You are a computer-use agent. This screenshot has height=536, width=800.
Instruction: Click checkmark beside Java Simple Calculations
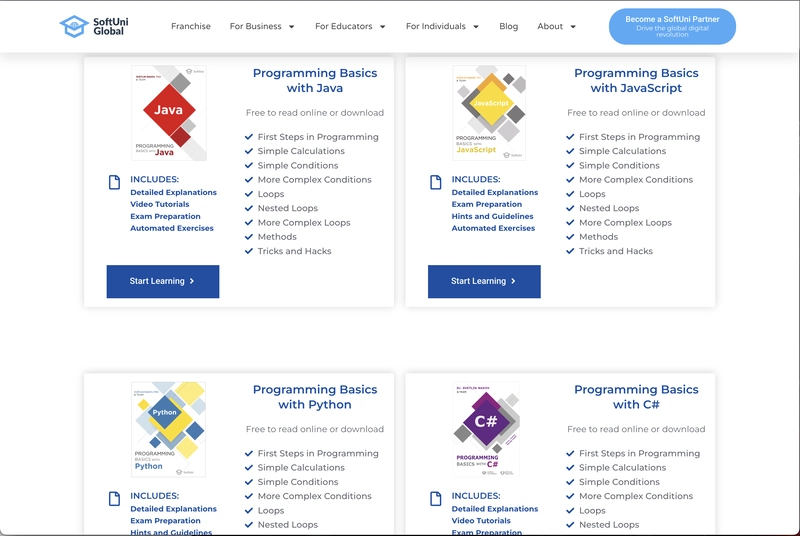[x=249, y=151]
